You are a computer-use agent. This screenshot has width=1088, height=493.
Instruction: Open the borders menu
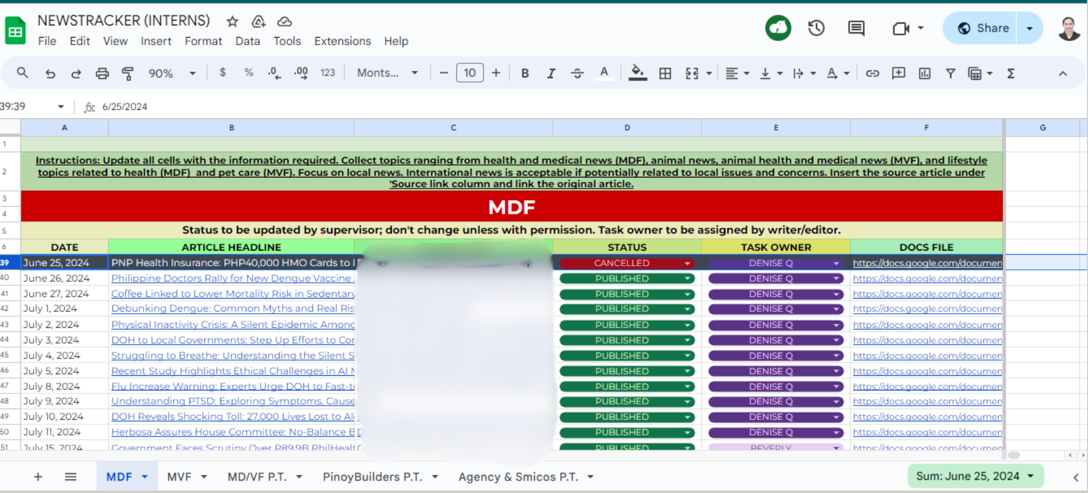[665, 73]
